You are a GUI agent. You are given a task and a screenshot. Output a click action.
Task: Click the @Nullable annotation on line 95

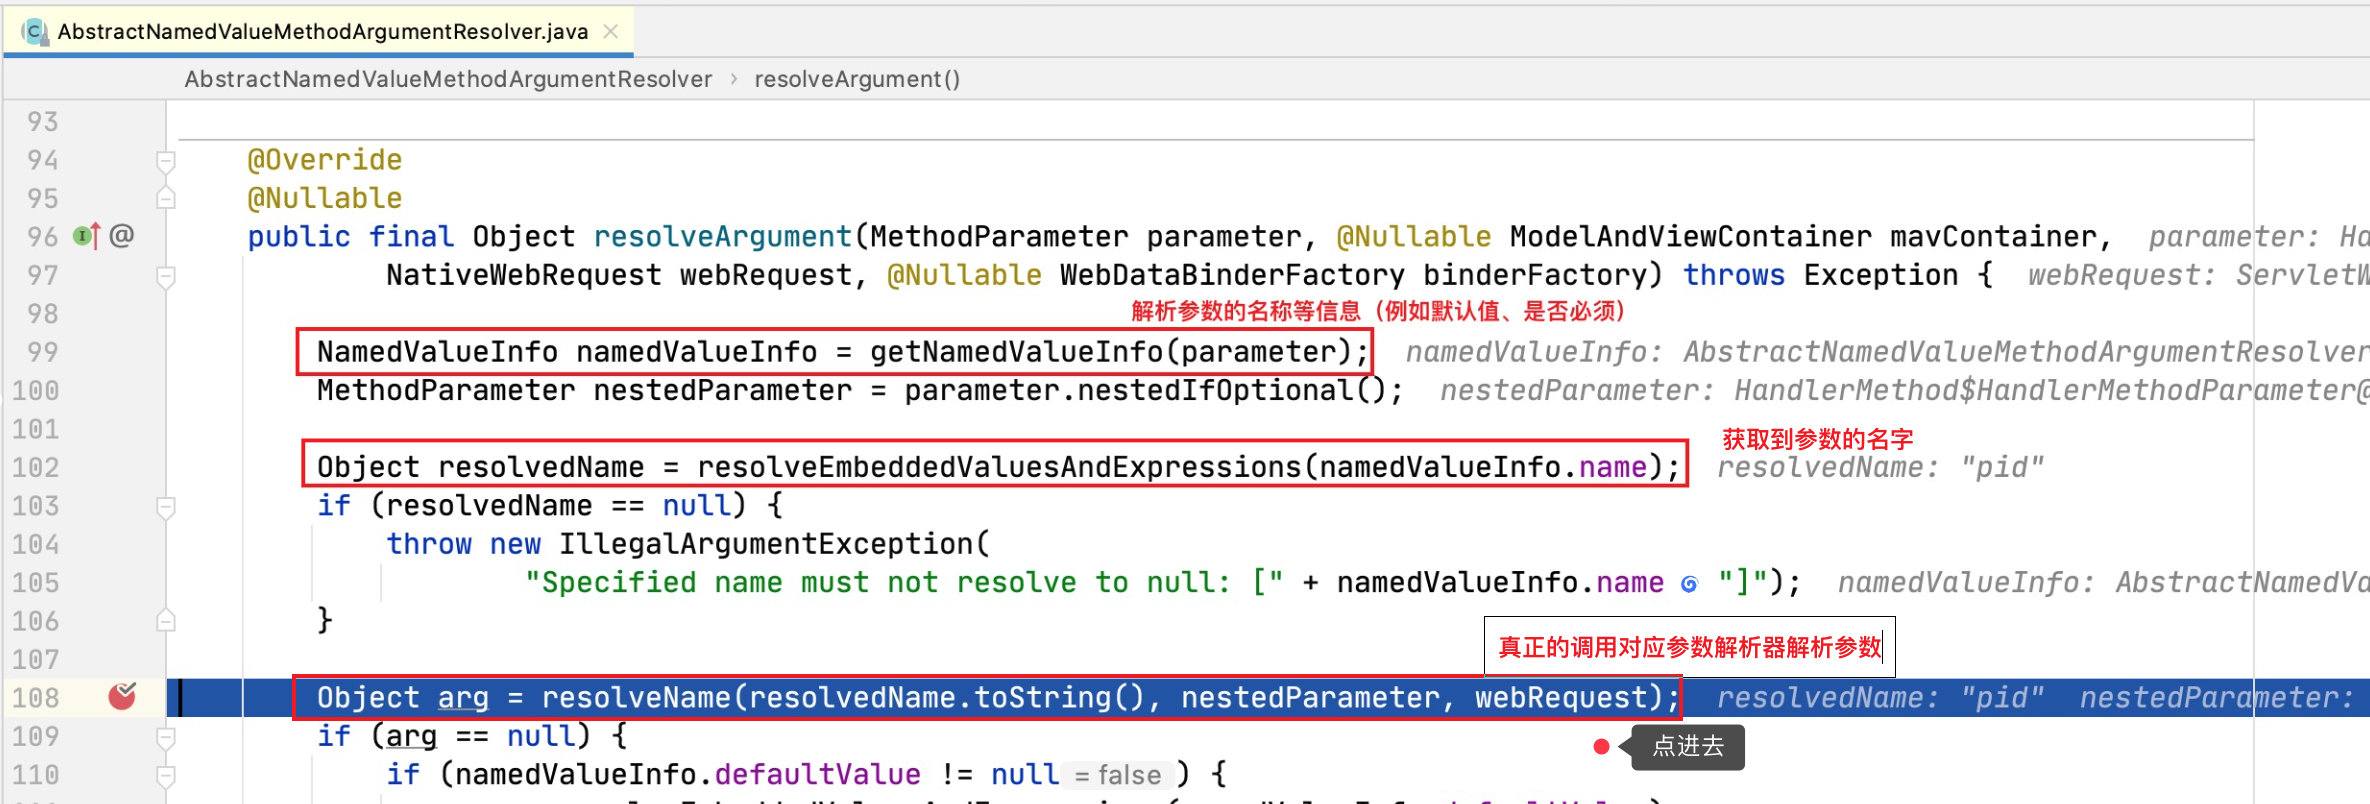pos(325,198)
